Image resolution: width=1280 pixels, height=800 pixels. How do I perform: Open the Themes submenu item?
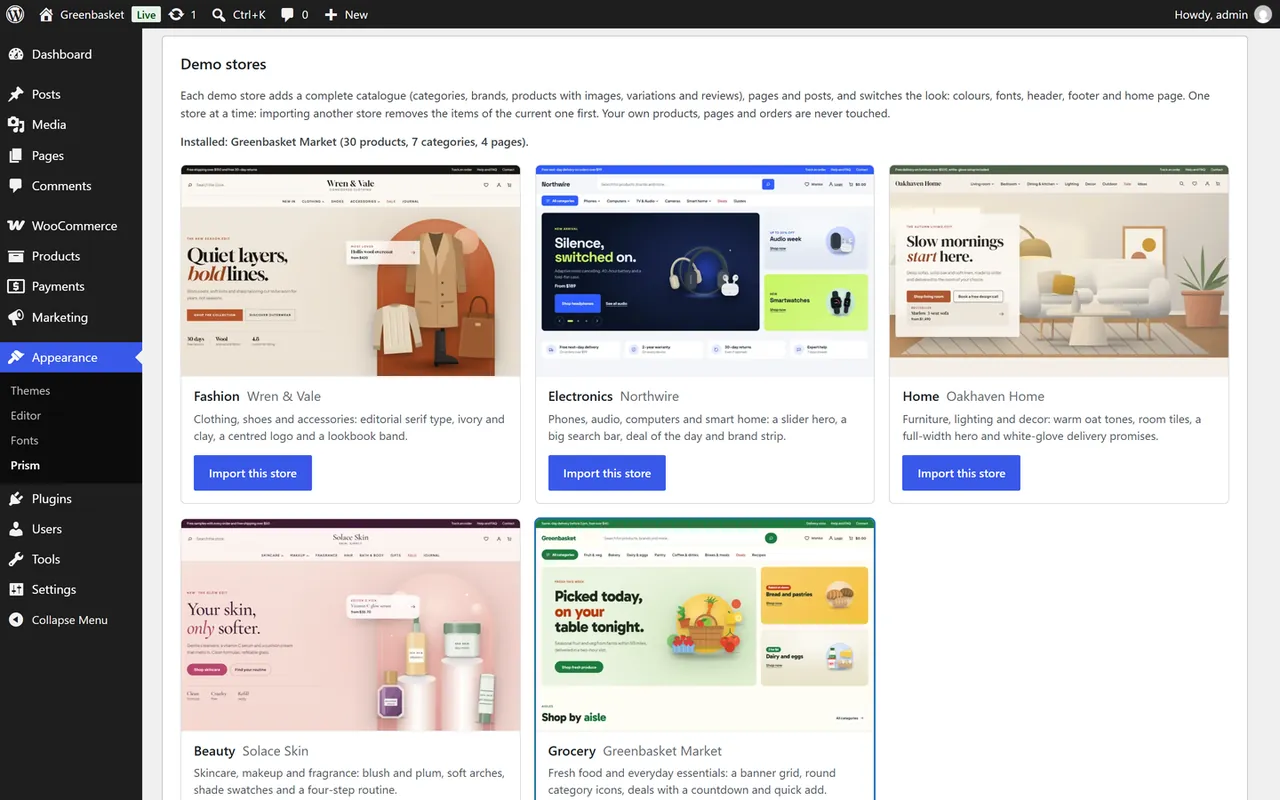(x=30, y=391)
